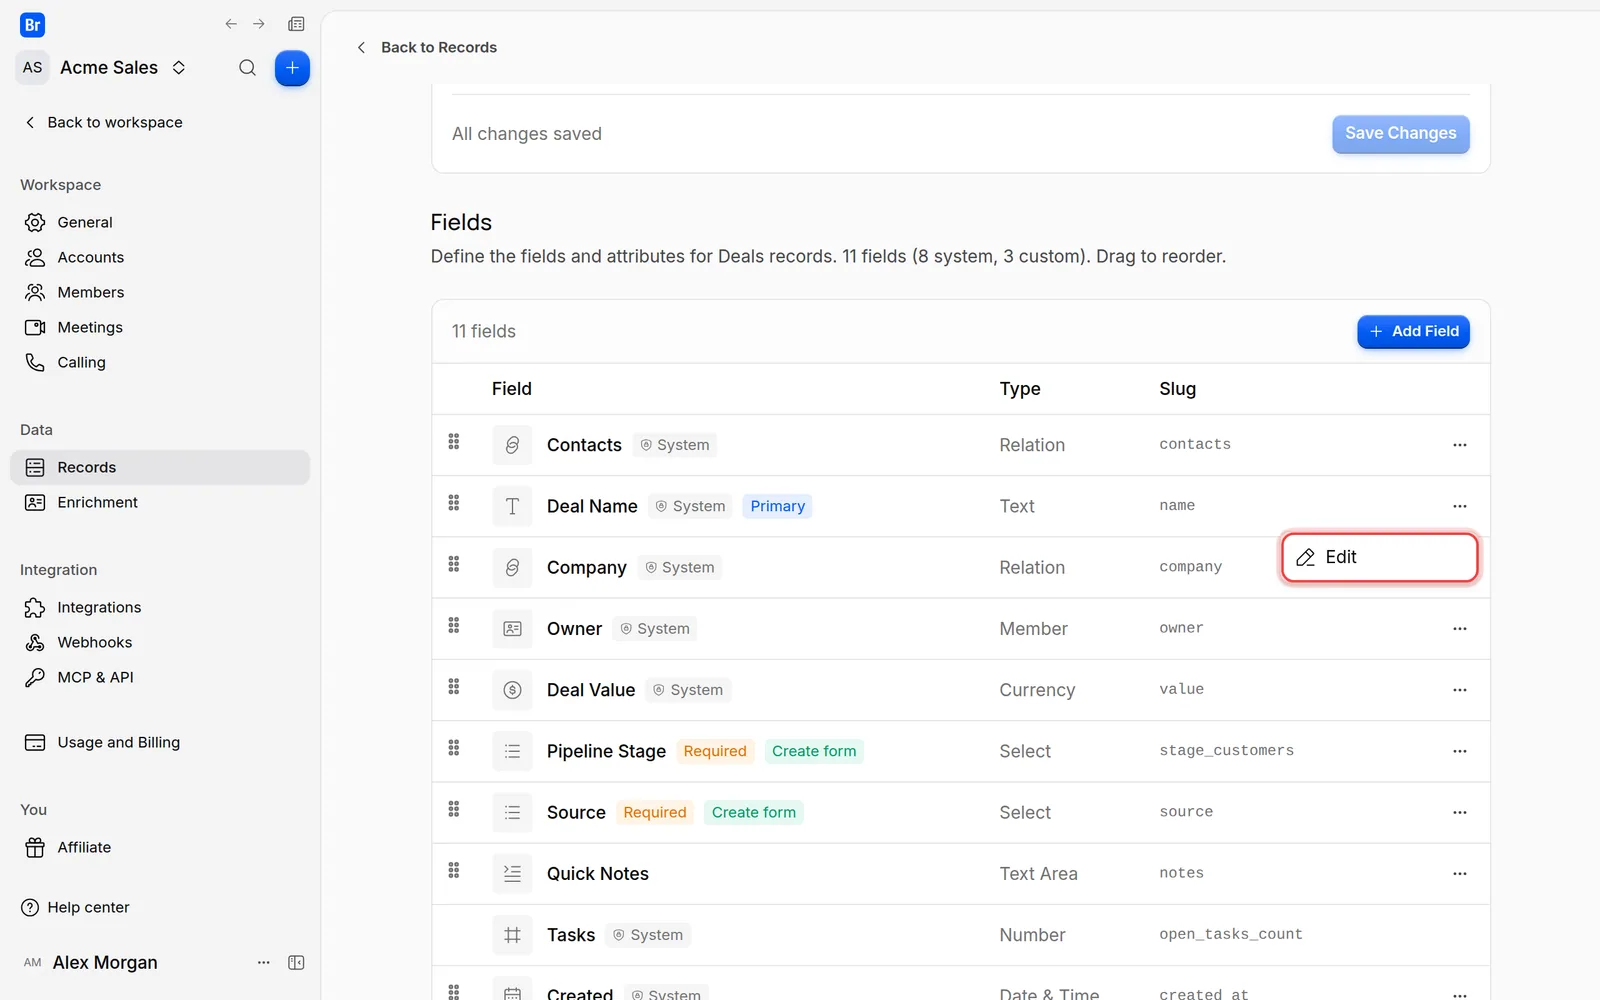Open options menu for Source field
Image resolution: width=1600 pixels, height=1000 pixels.
1460,812
